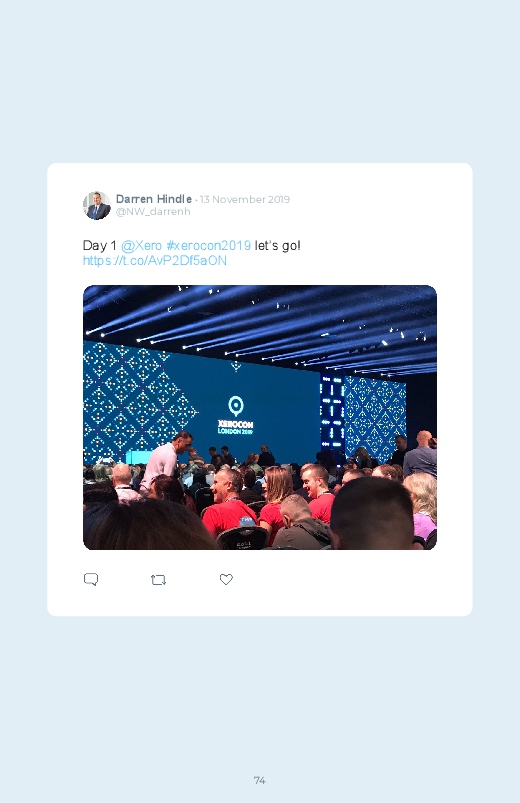The height and width of the screenshot is (803, 520).
Task: Click the retweet arrows icon
Action: (158, 580)
